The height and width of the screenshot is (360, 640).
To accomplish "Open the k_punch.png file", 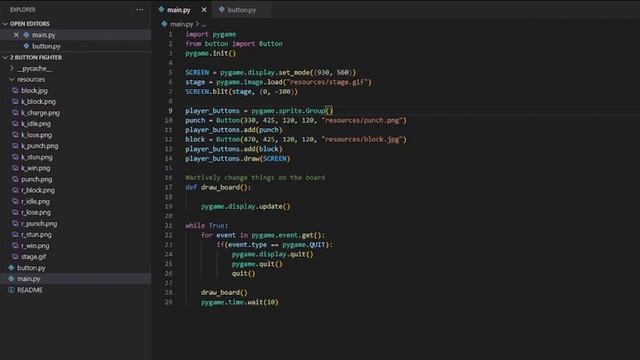I will pos(40,146).
